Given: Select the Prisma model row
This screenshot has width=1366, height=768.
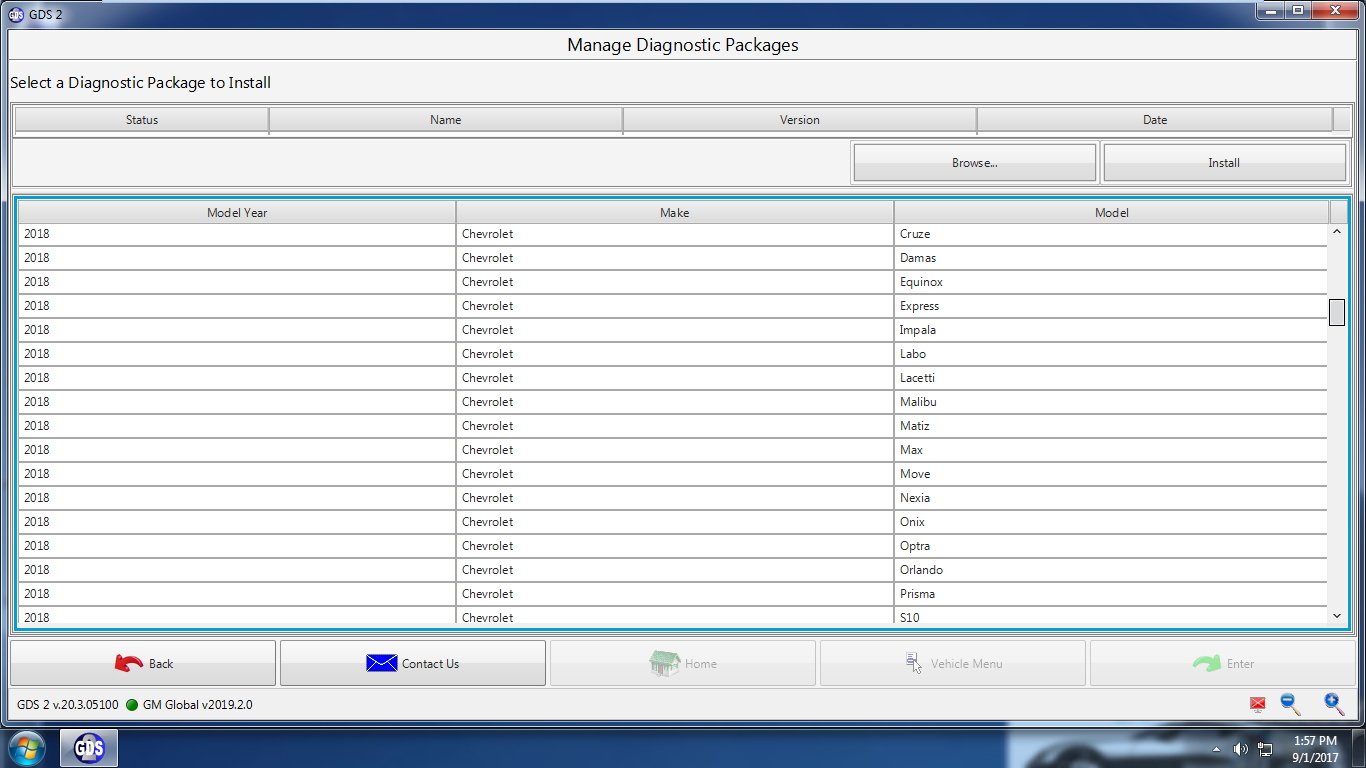Looking at the screenshot, I should coord(673,594).
